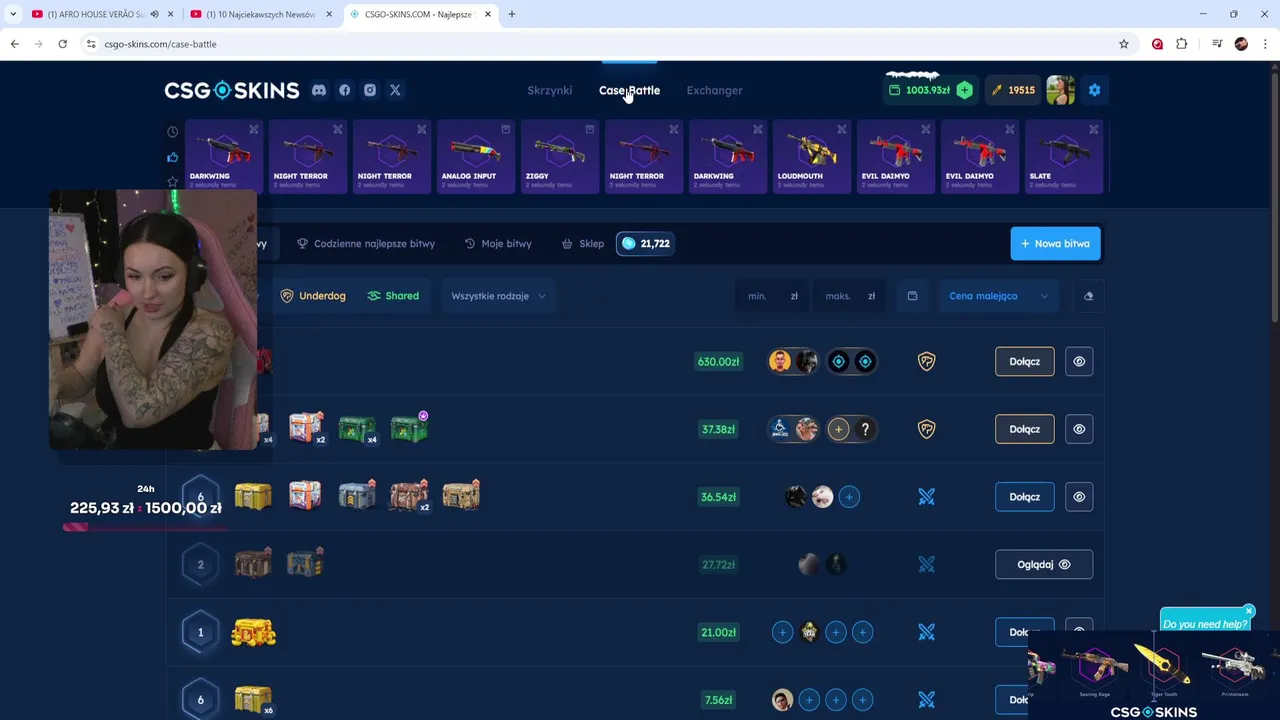Image resolution: width=1280 pixels, height=720 pixels.
Task: Click the ANALOG INPUT drop card
Action: coord(475,157)
